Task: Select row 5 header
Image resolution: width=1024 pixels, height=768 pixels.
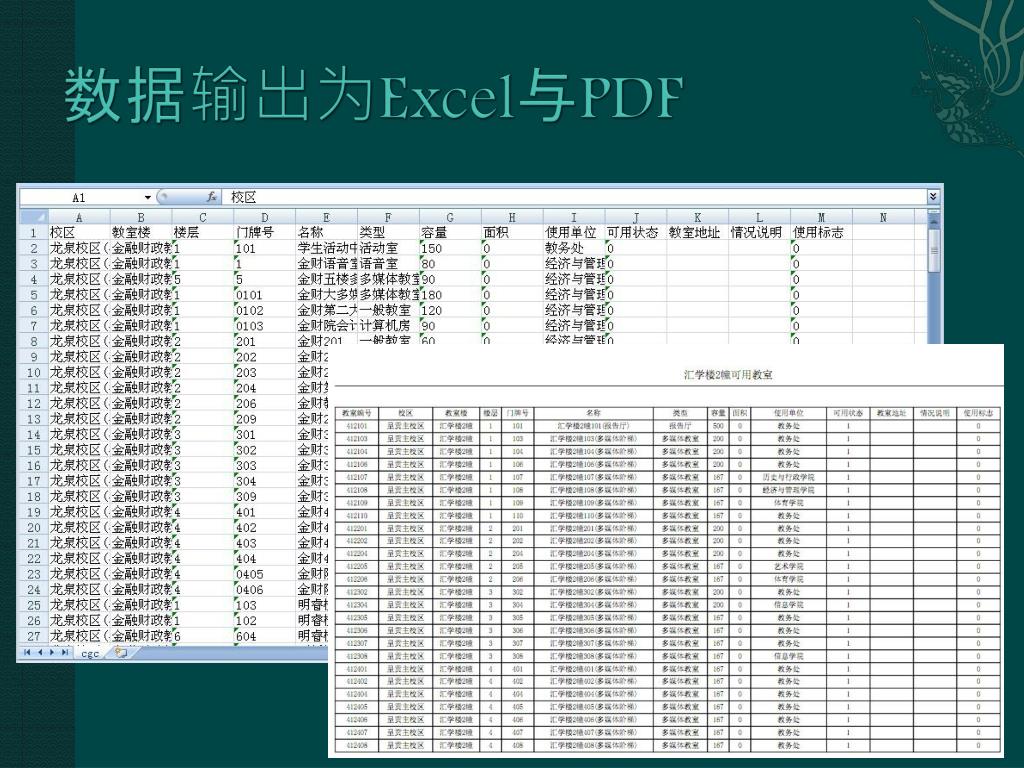Action: [x=33, y=295]
